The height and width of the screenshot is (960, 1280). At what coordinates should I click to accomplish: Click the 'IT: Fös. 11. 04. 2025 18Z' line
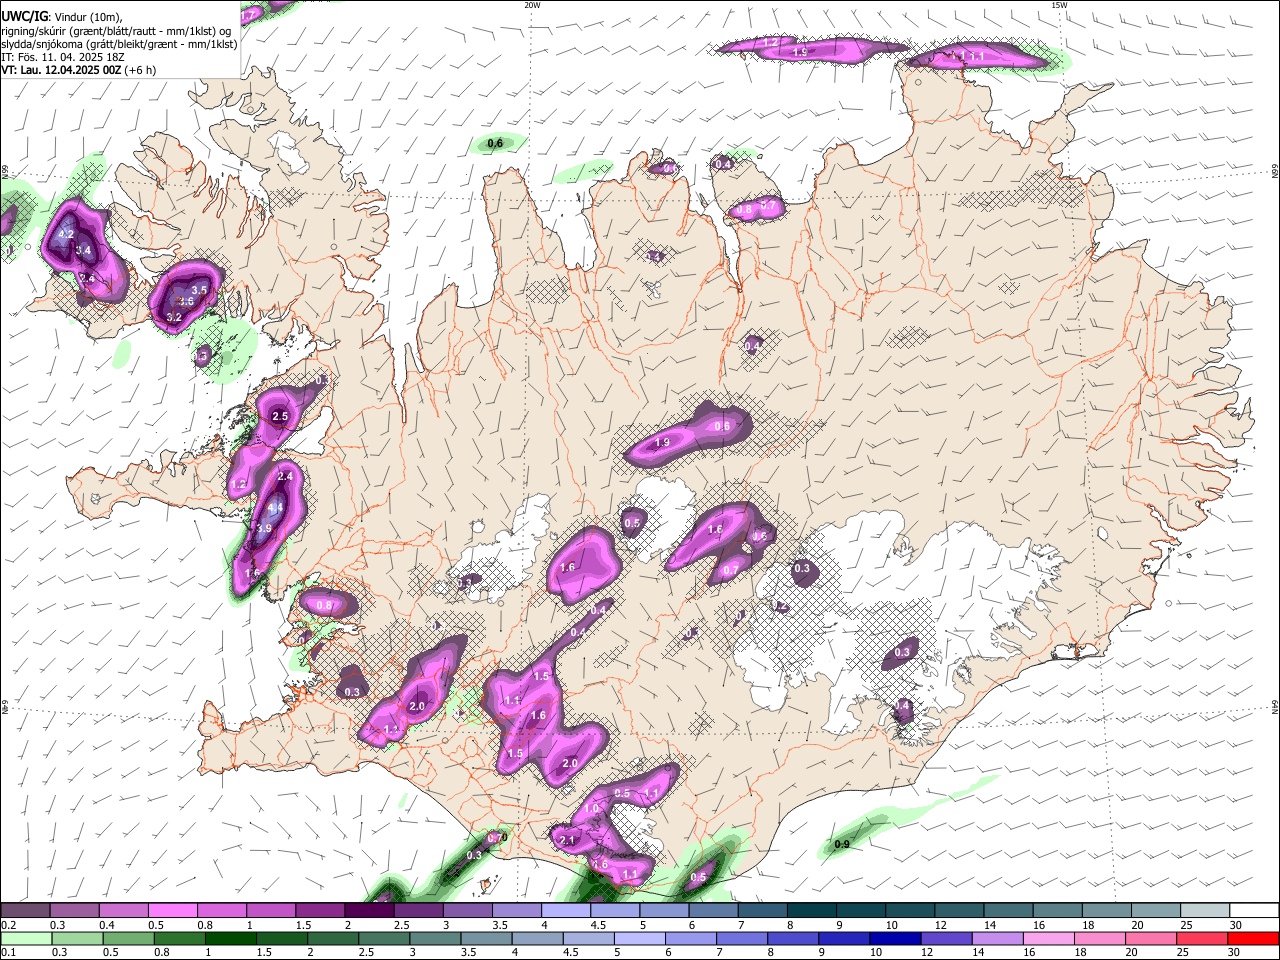pyautogui.click(x=62, y=57)
